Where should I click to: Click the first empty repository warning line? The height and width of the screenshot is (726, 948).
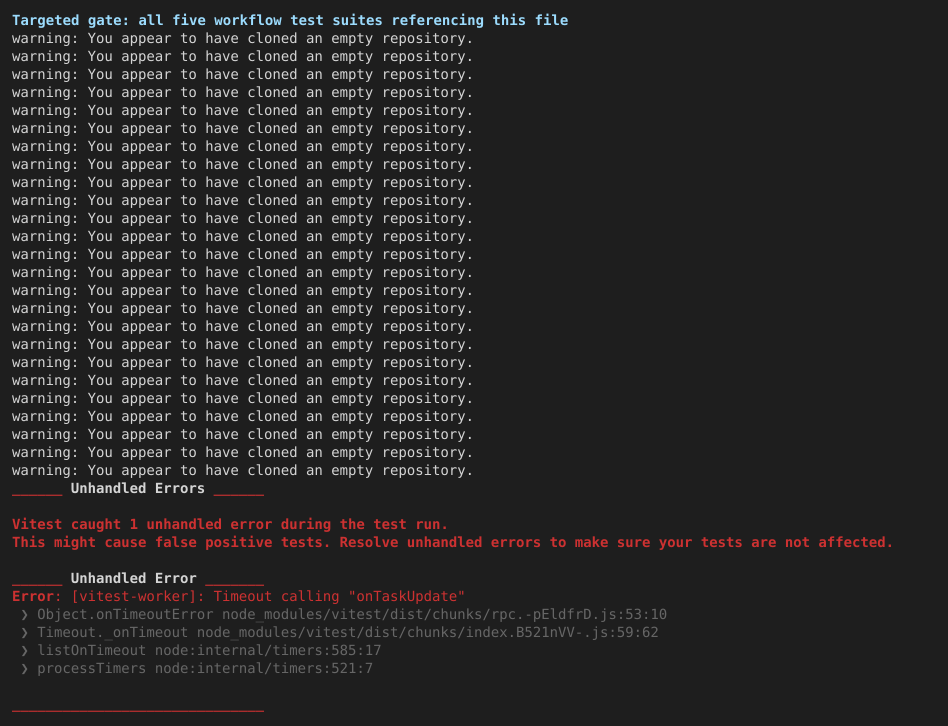point(242,39)
